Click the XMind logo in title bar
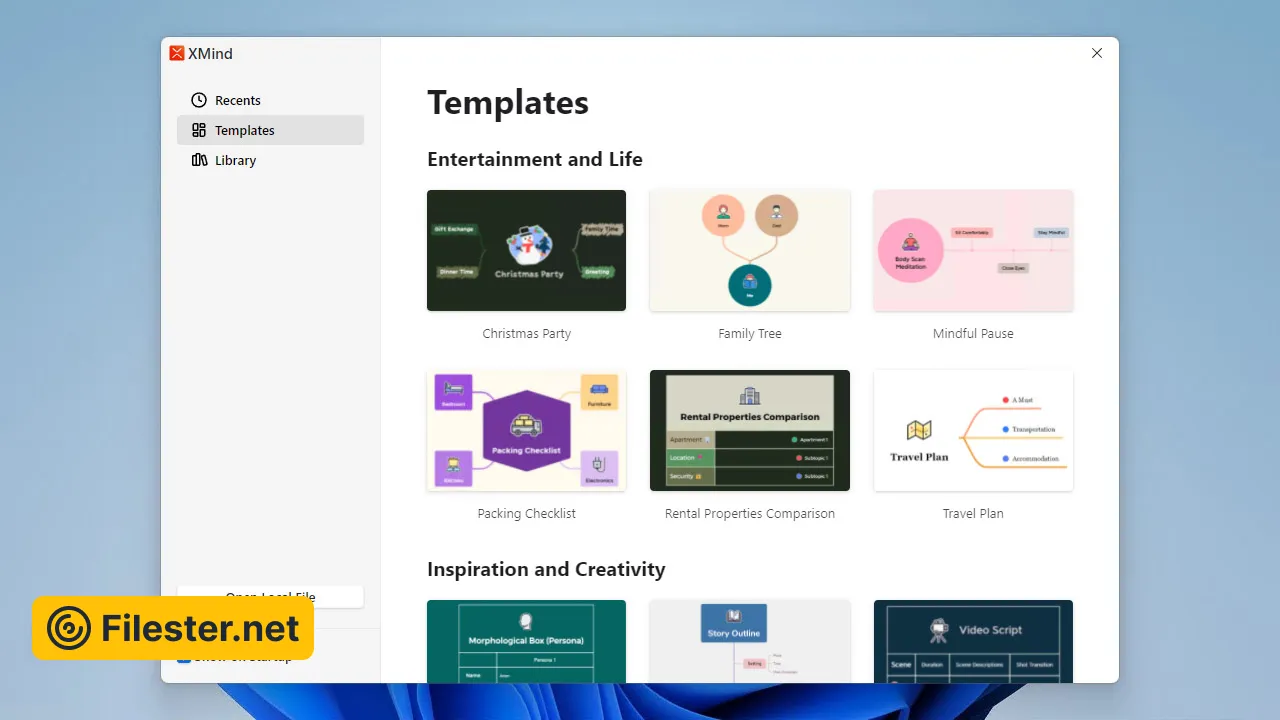Viewport: 1280px width, 720px height. coord(177,54)
